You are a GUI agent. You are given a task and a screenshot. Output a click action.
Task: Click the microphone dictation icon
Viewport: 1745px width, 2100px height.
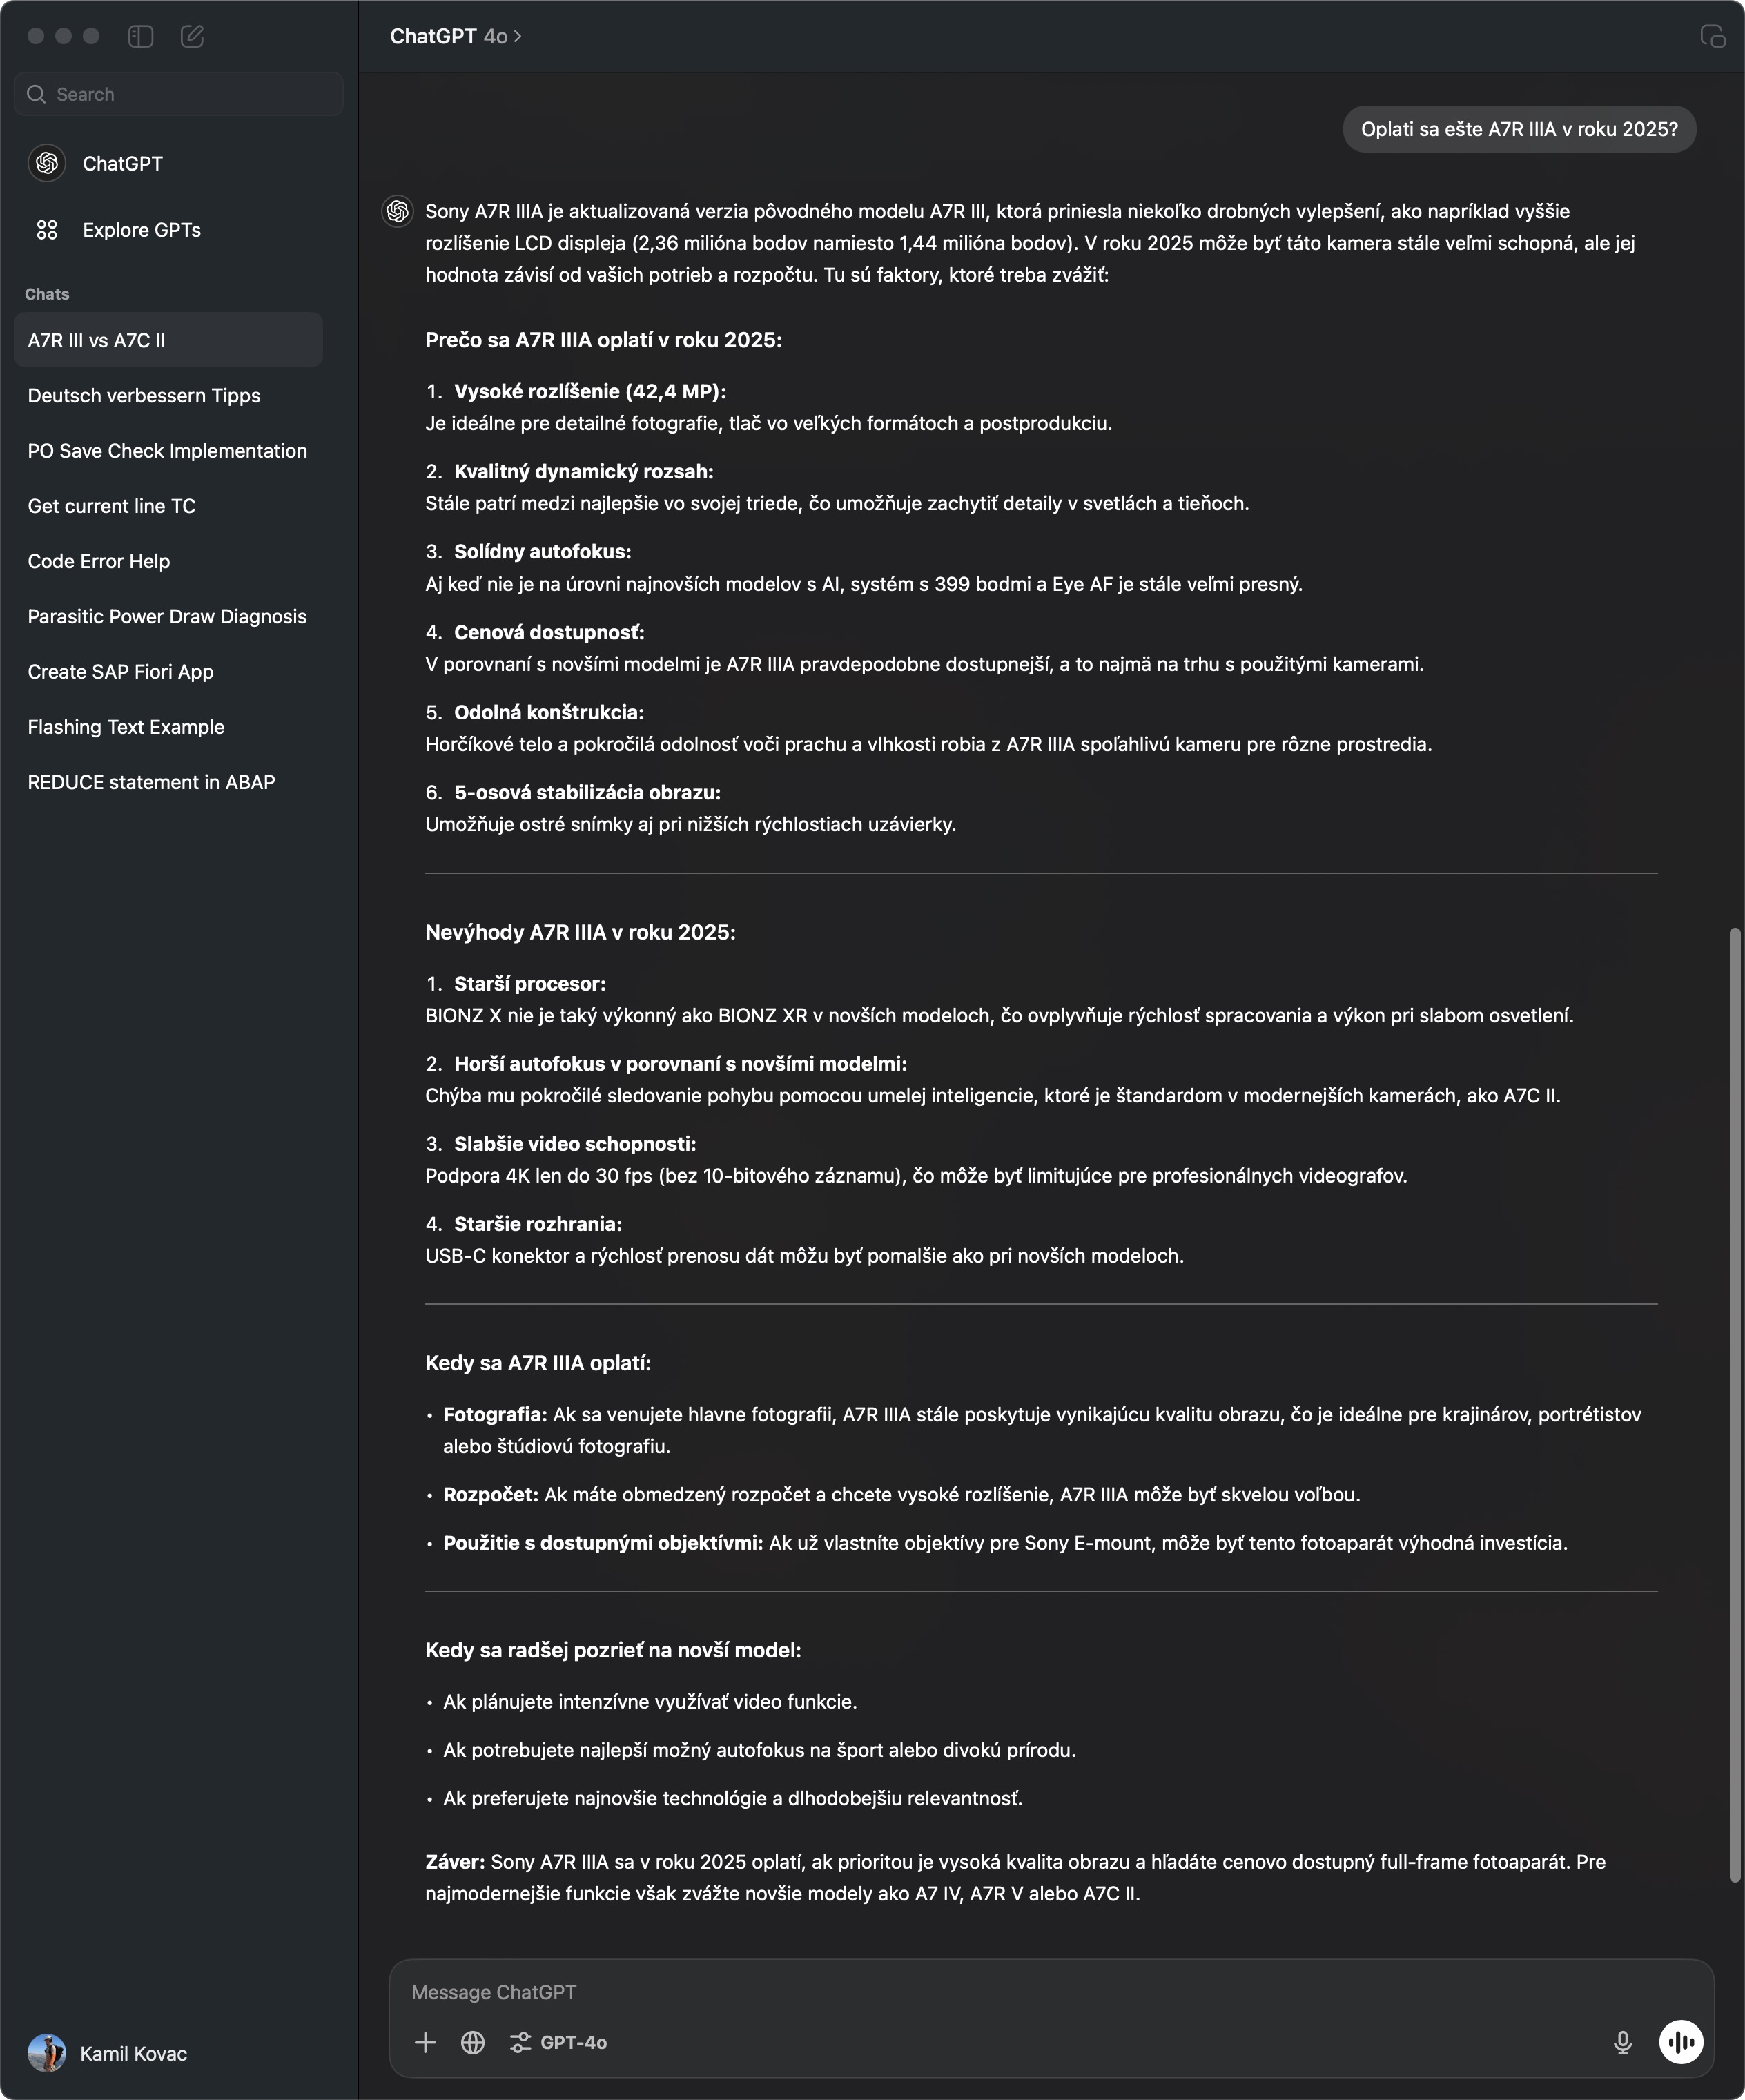coord(1622,2042)
